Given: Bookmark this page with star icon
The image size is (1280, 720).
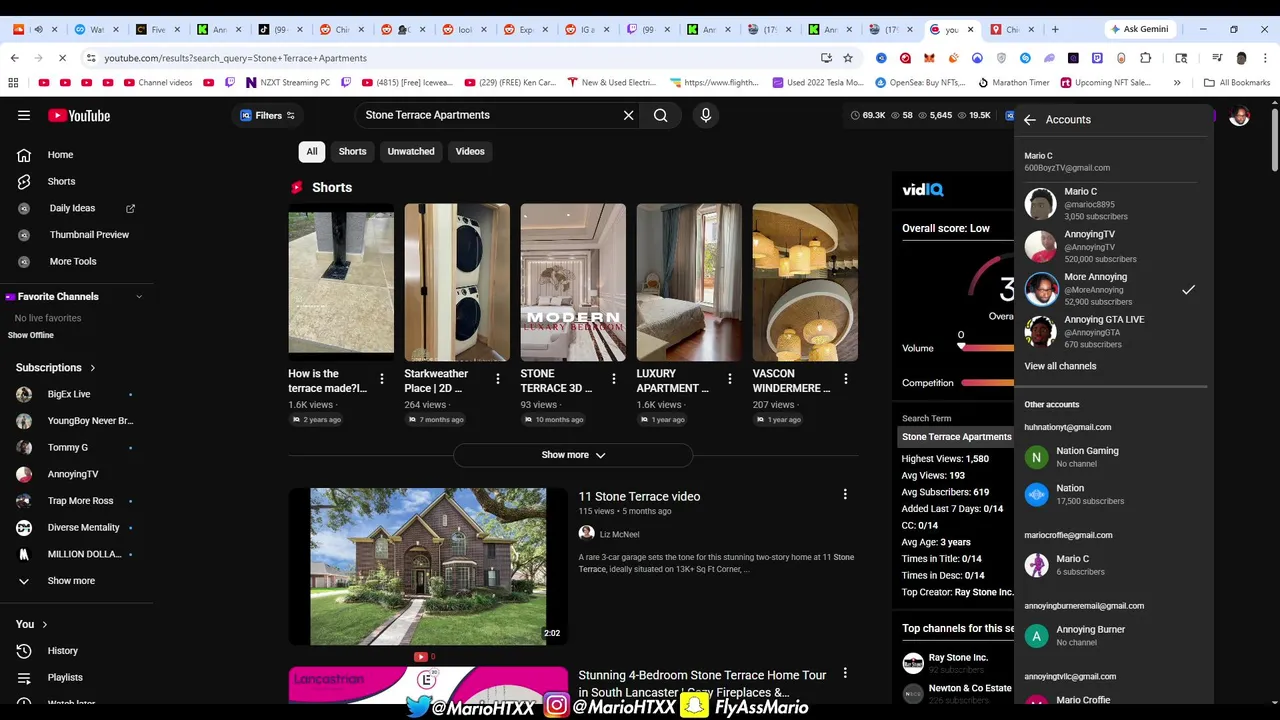Looking at the screenshot, I should 848,58.
